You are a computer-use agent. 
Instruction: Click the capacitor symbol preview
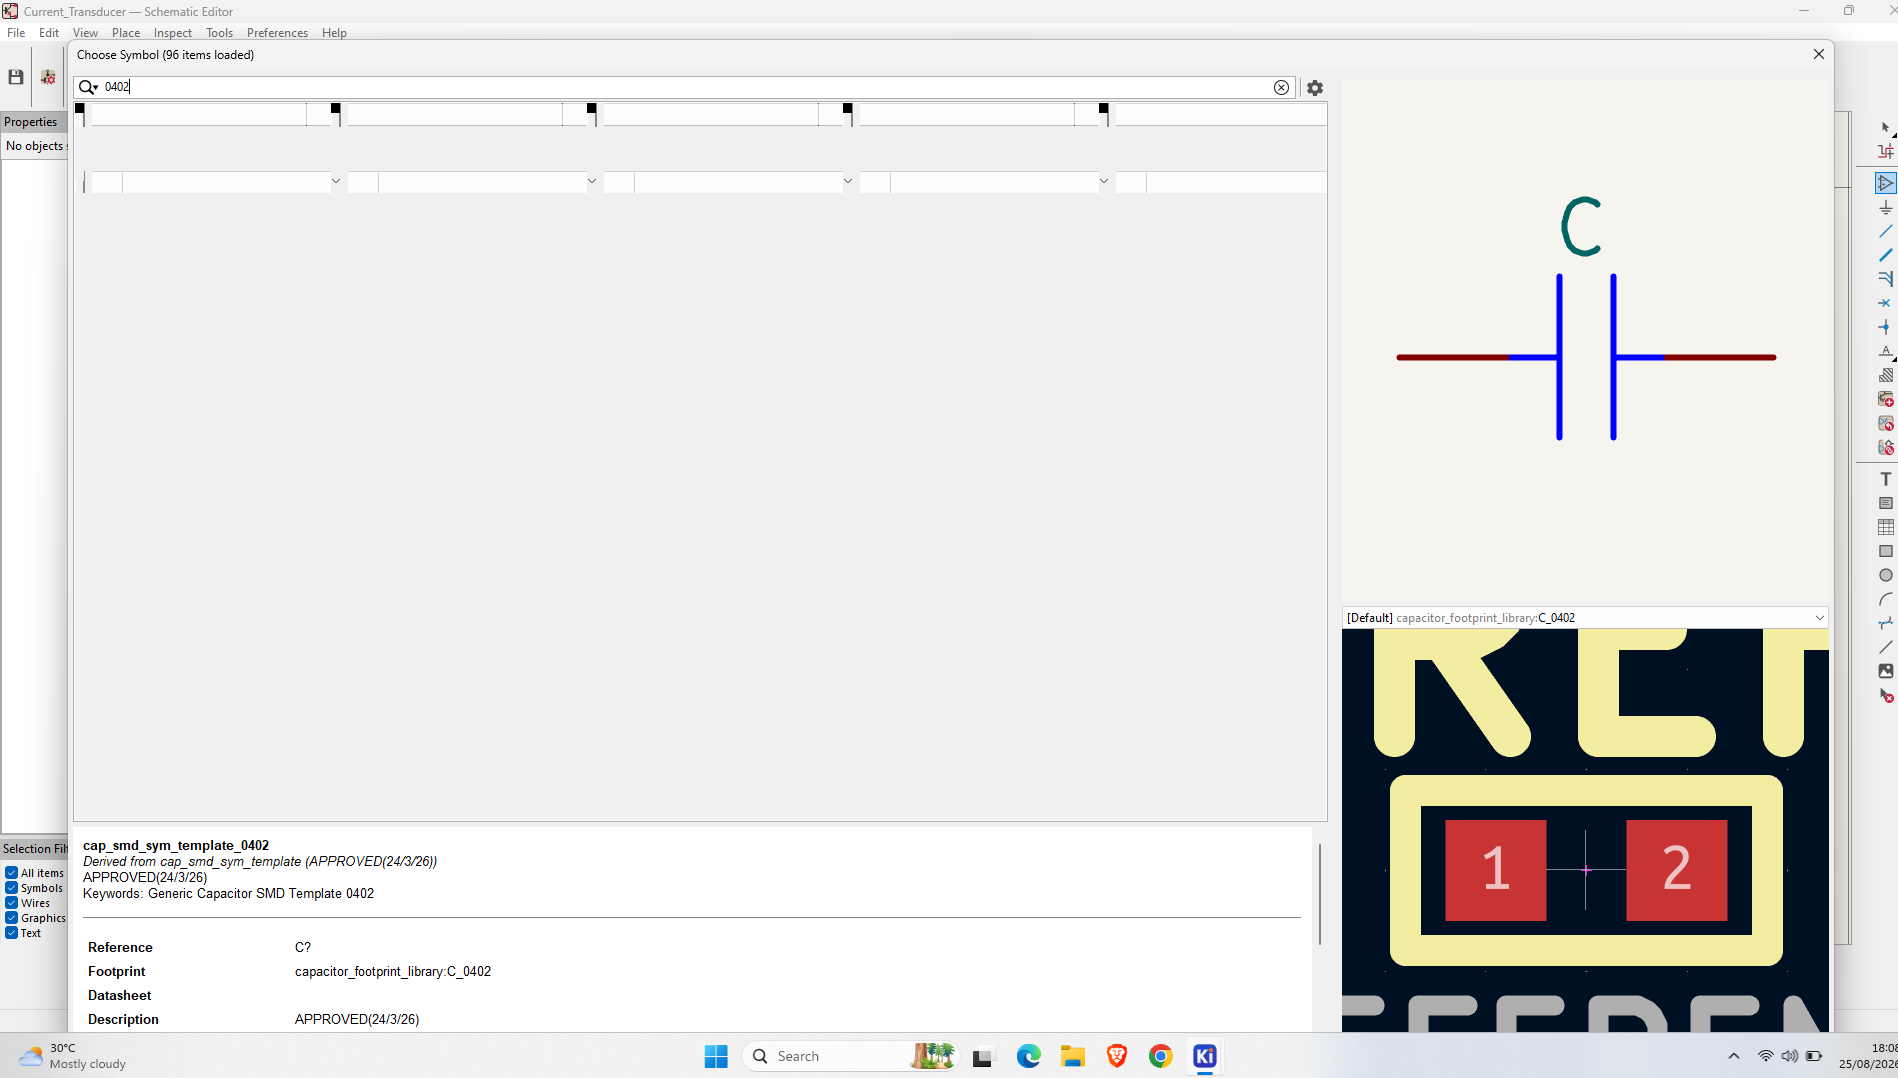1586,342
